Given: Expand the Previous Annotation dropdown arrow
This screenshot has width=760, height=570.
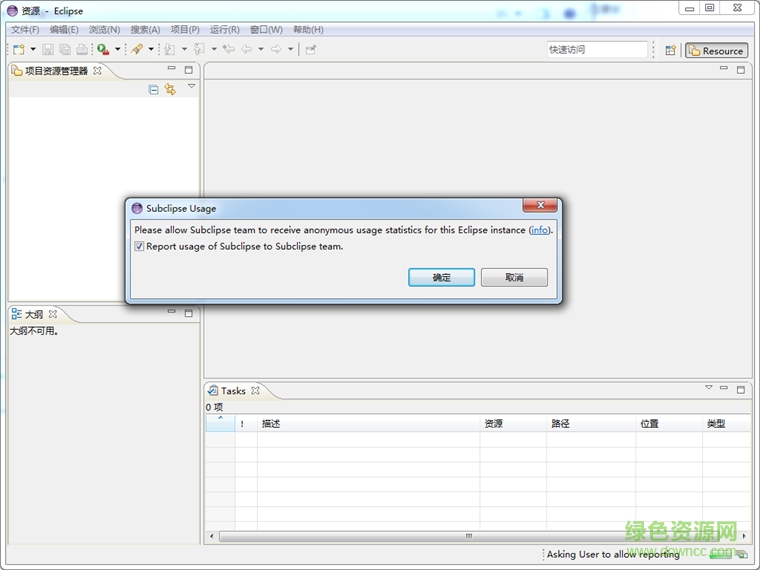Looking at the screenshot, I should [x=214, y=49].
